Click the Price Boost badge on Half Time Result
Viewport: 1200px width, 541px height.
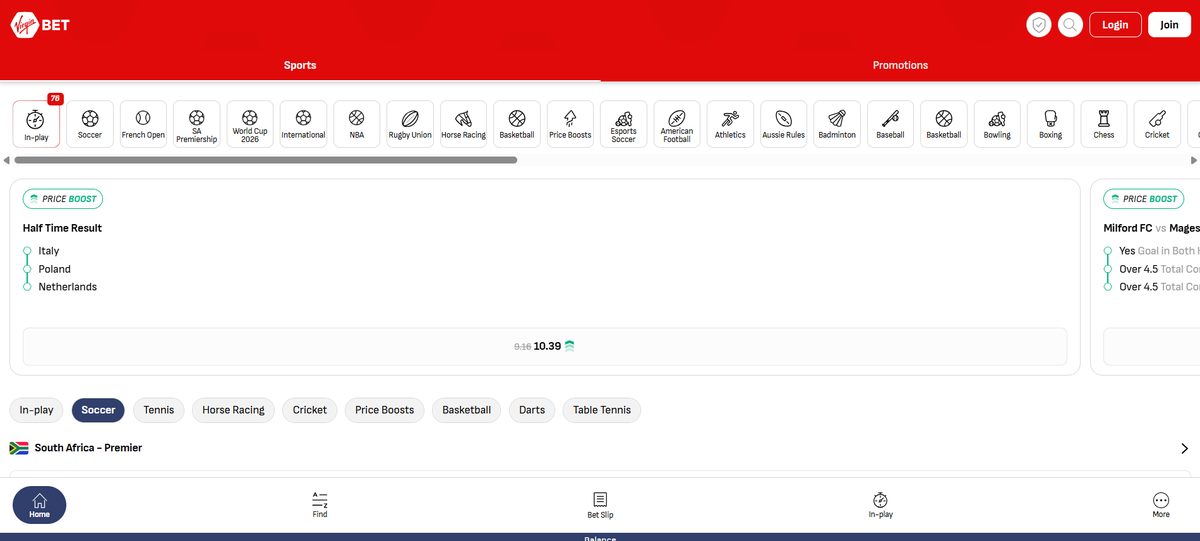(x=63, y=199)
